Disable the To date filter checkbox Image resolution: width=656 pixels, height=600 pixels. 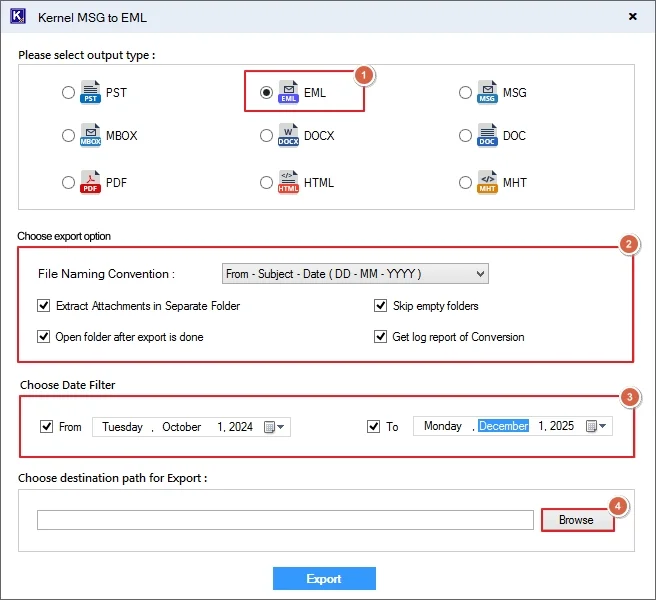pos(373,427)
